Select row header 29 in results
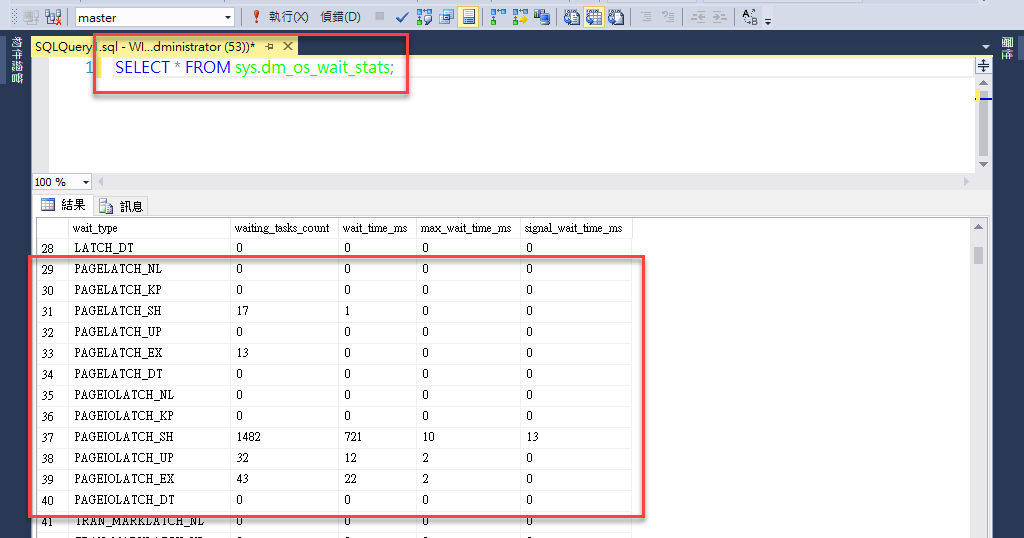1024x538 pixels. point(52,269)
